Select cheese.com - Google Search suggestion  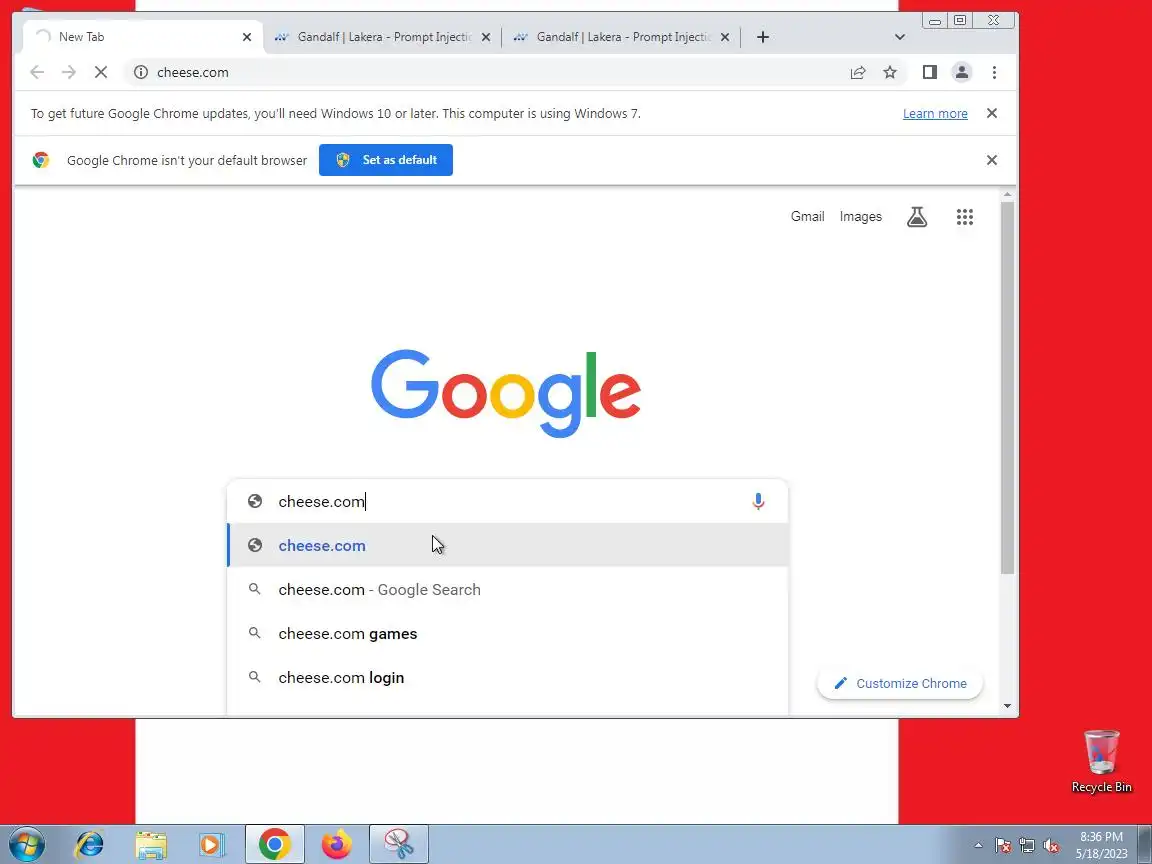click(508, 589)
